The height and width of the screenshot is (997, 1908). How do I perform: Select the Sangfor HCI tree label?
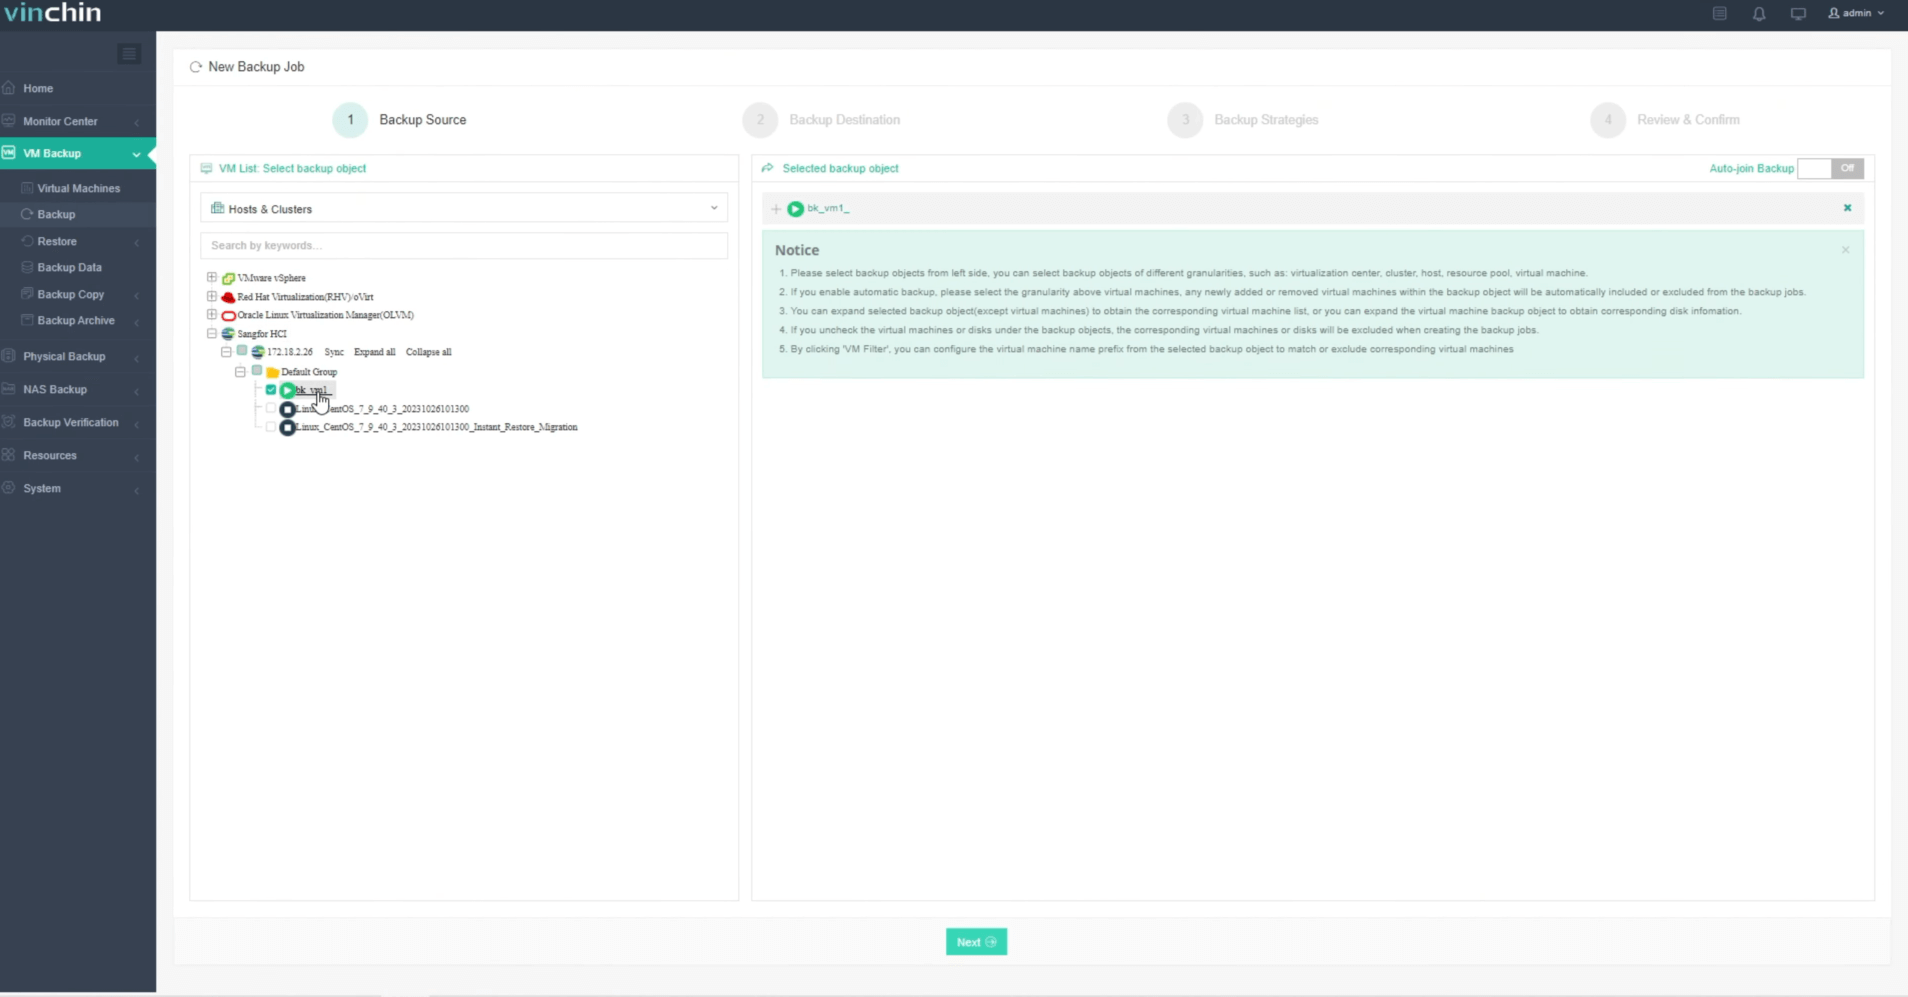click(262, 334)
